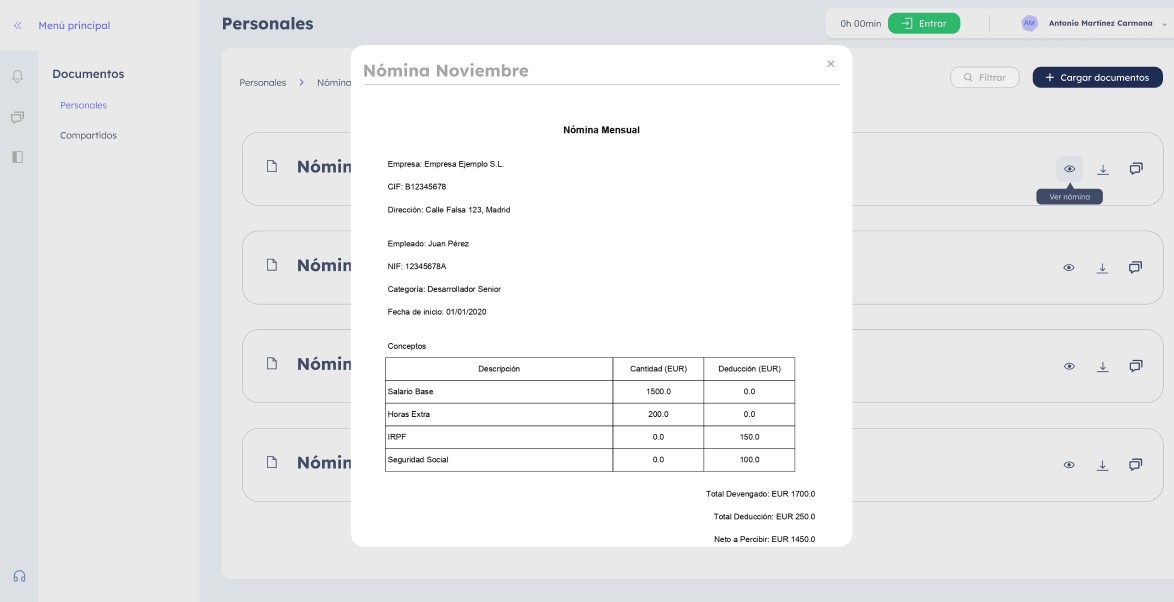This screenshot has width=1174, height=602.
Task: Download the first payroll document
Action: pyautogui.click(x=1103, y=169)
